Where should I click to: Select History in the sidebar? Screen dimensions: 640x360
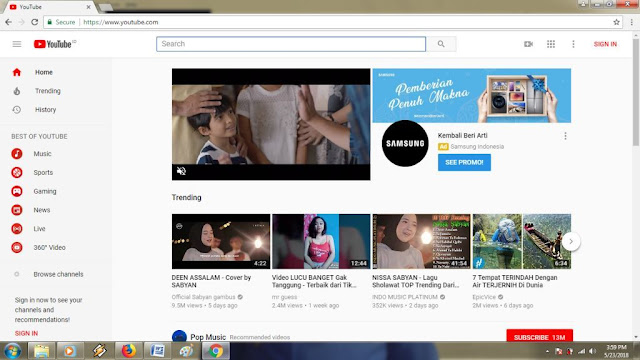click(45, 109)
